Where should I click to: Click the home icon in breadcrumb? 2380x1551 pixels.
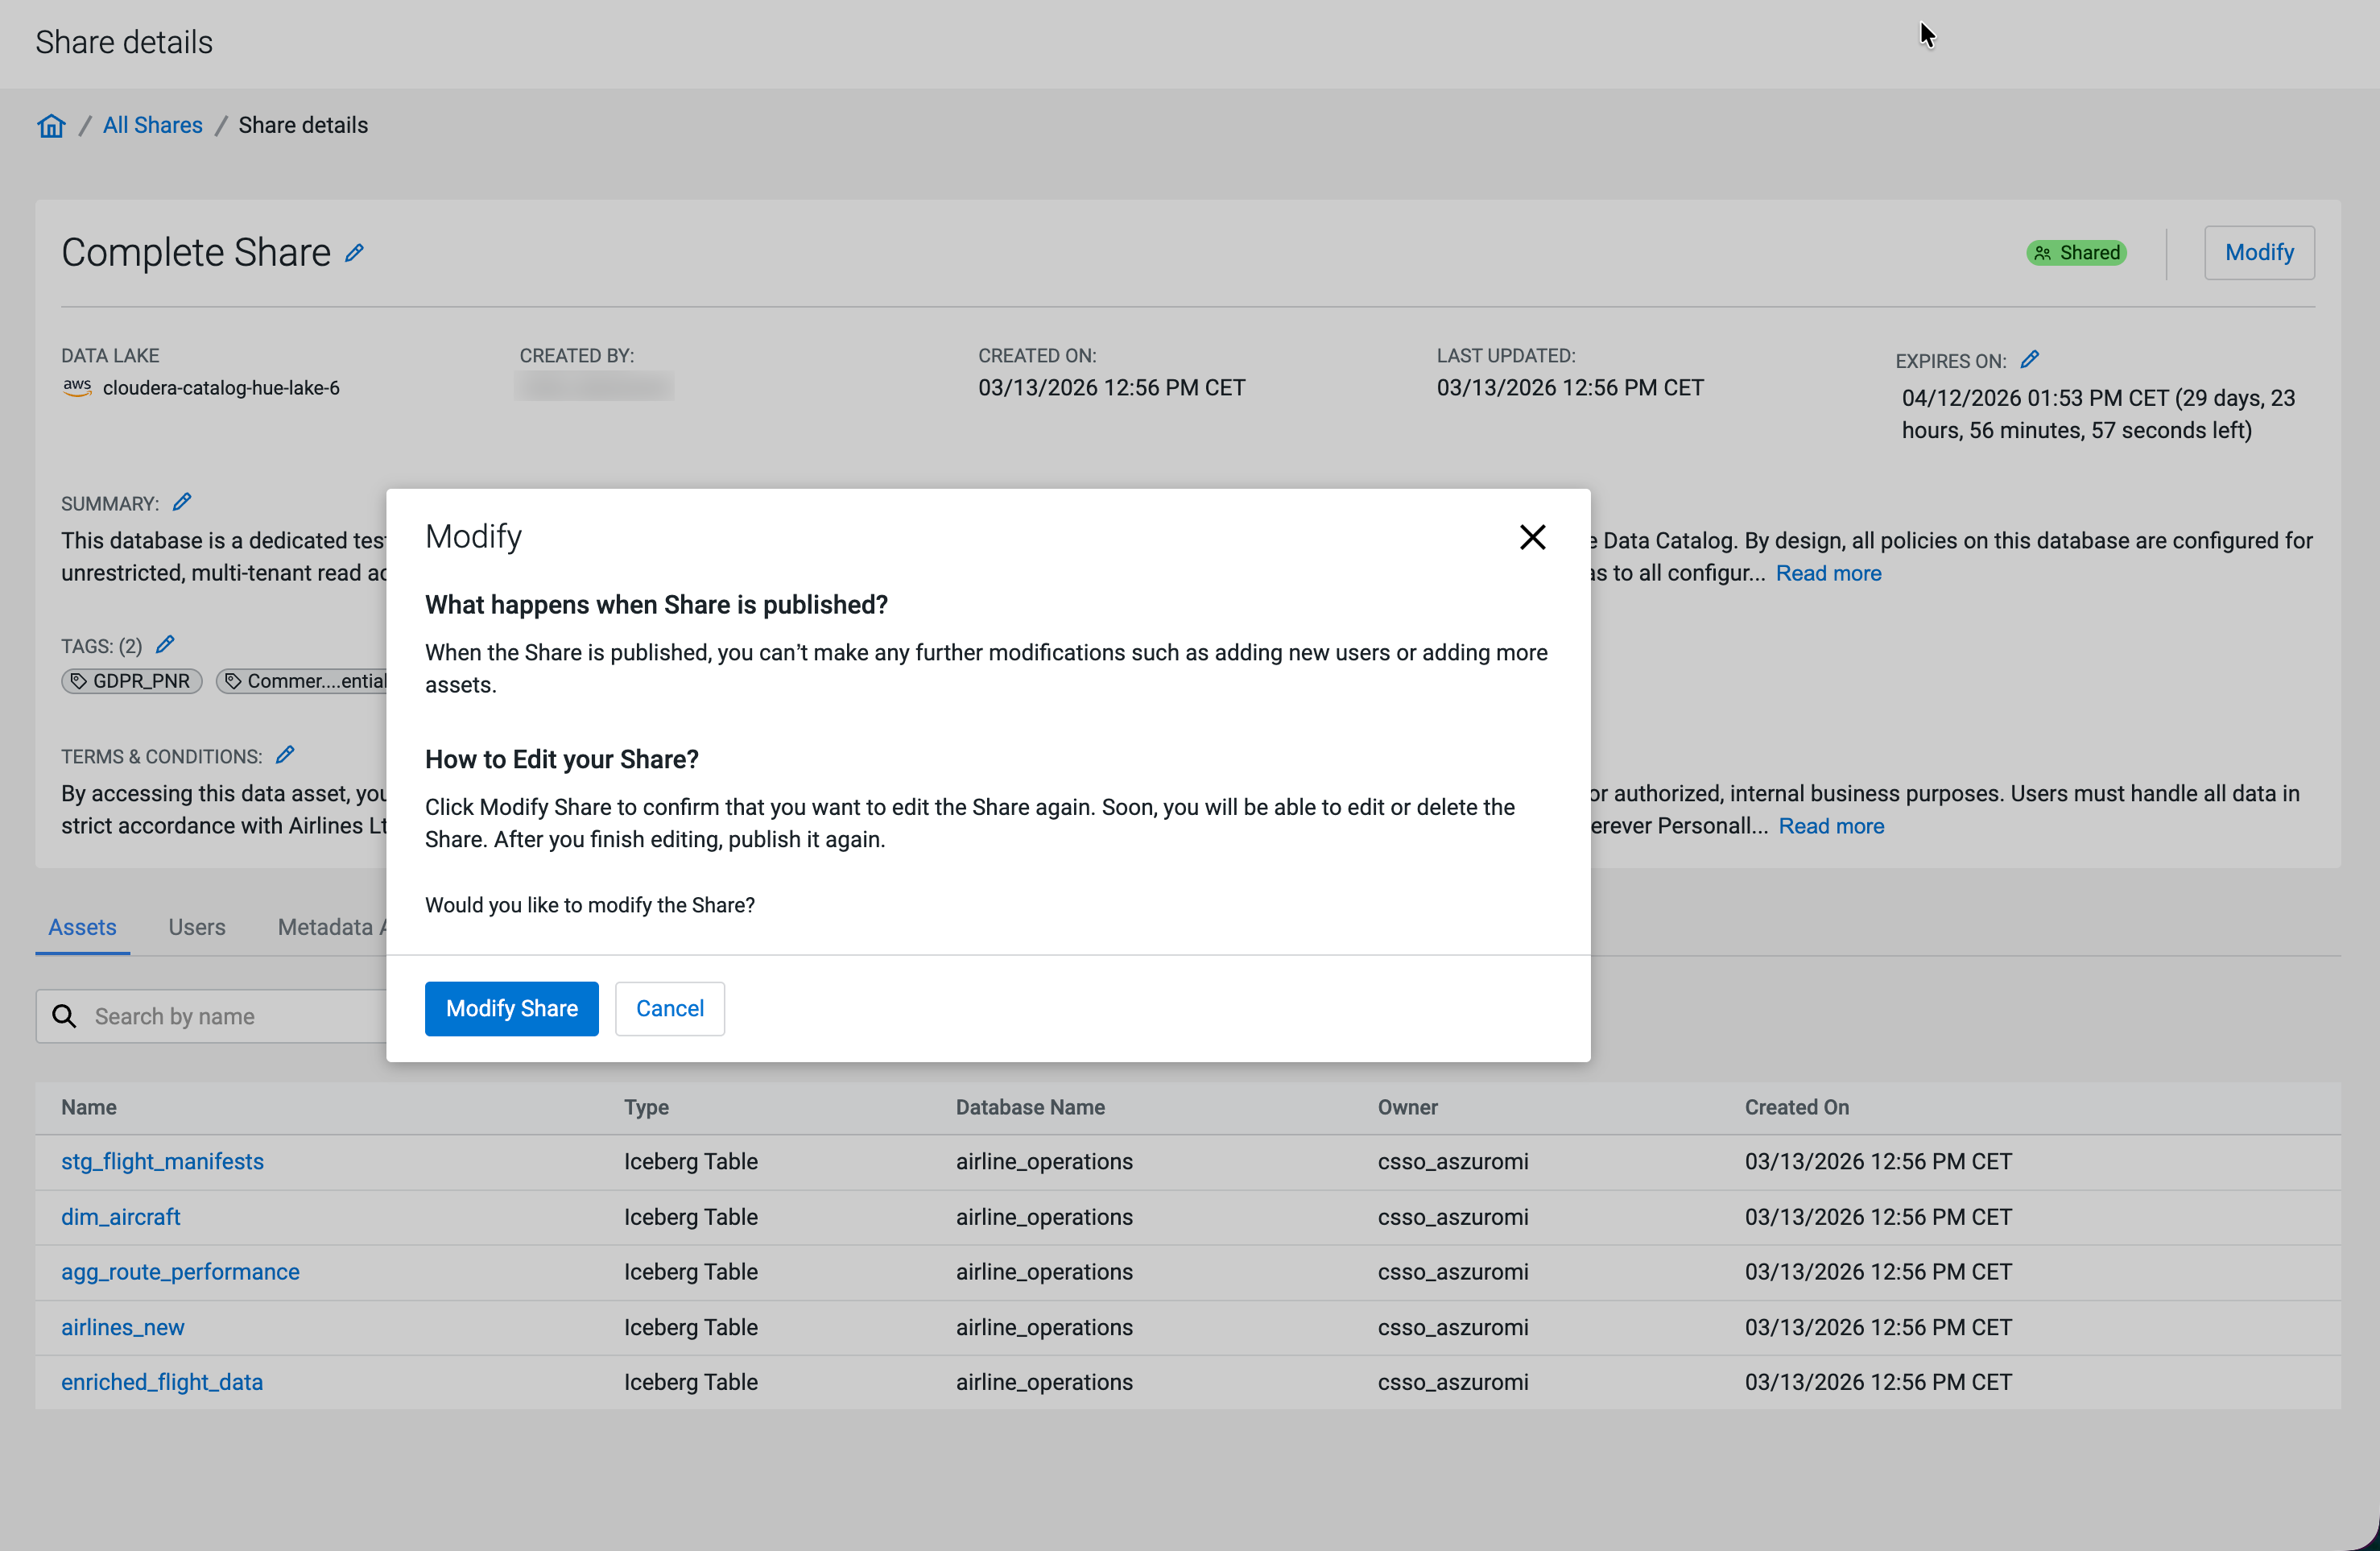[51, 125]
